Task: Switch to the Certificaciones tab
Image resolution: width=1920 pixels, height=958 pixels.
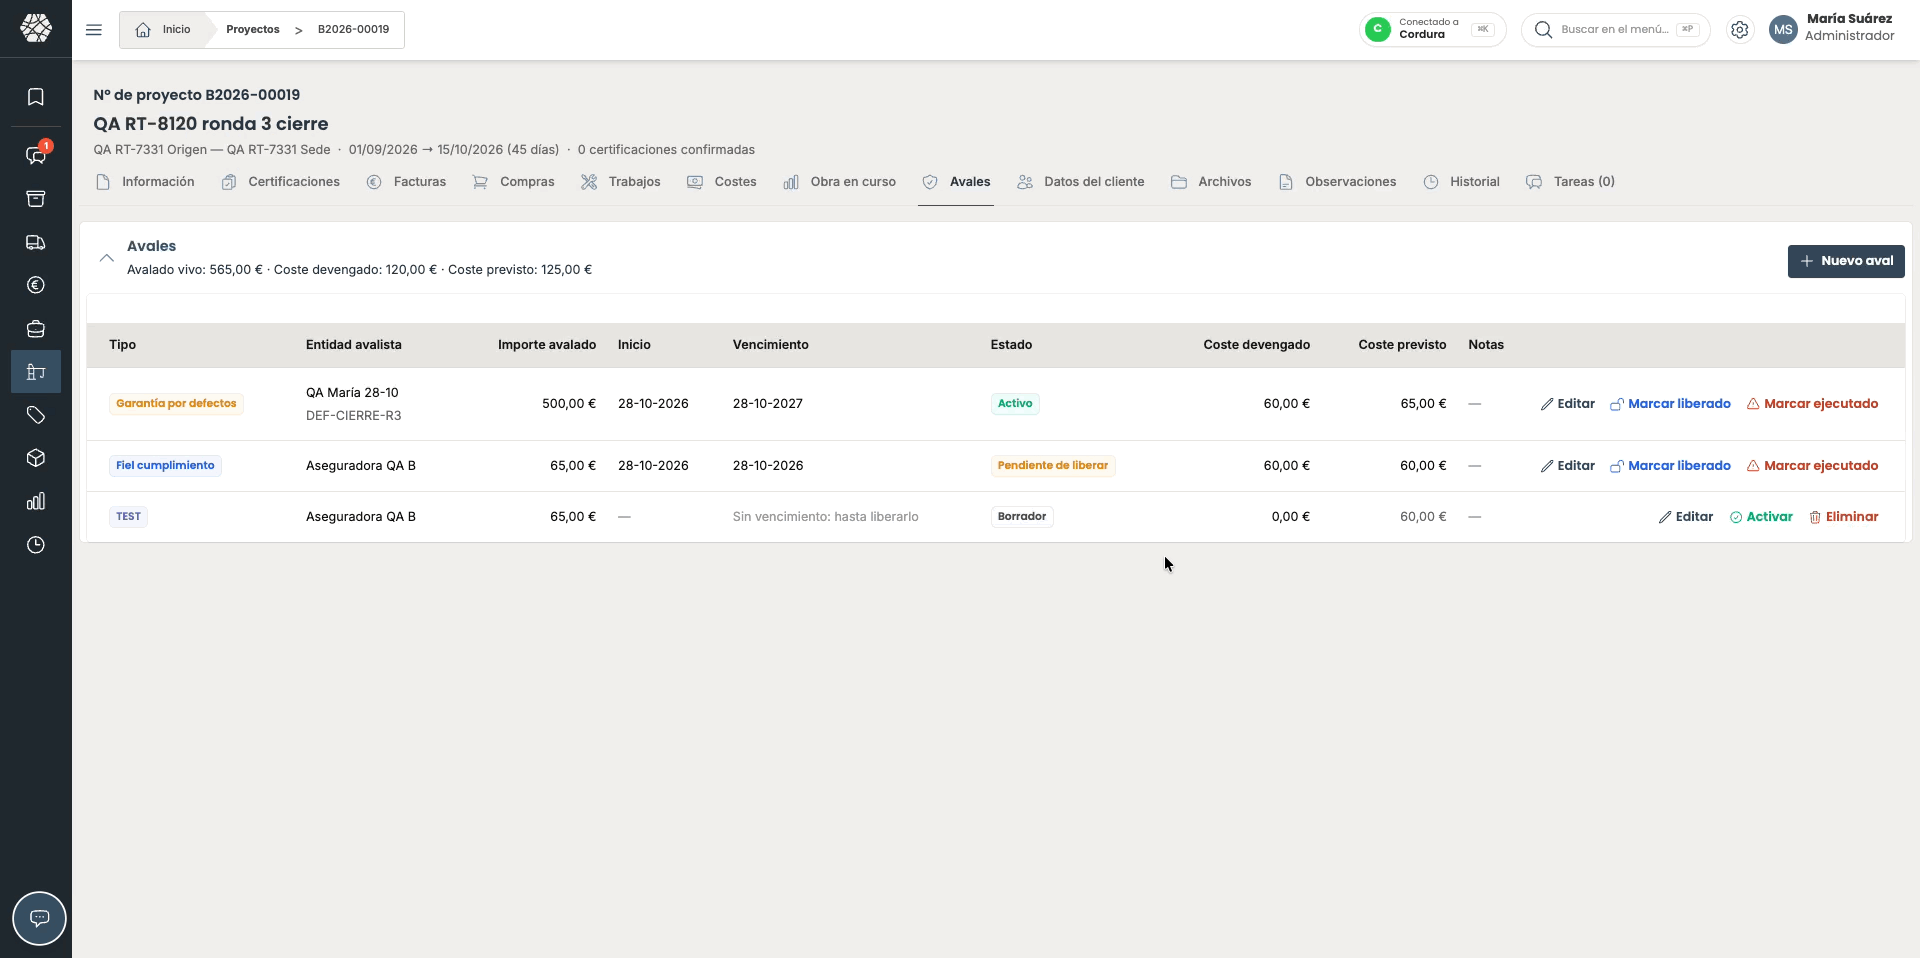Action: click(x=281, y=182)
